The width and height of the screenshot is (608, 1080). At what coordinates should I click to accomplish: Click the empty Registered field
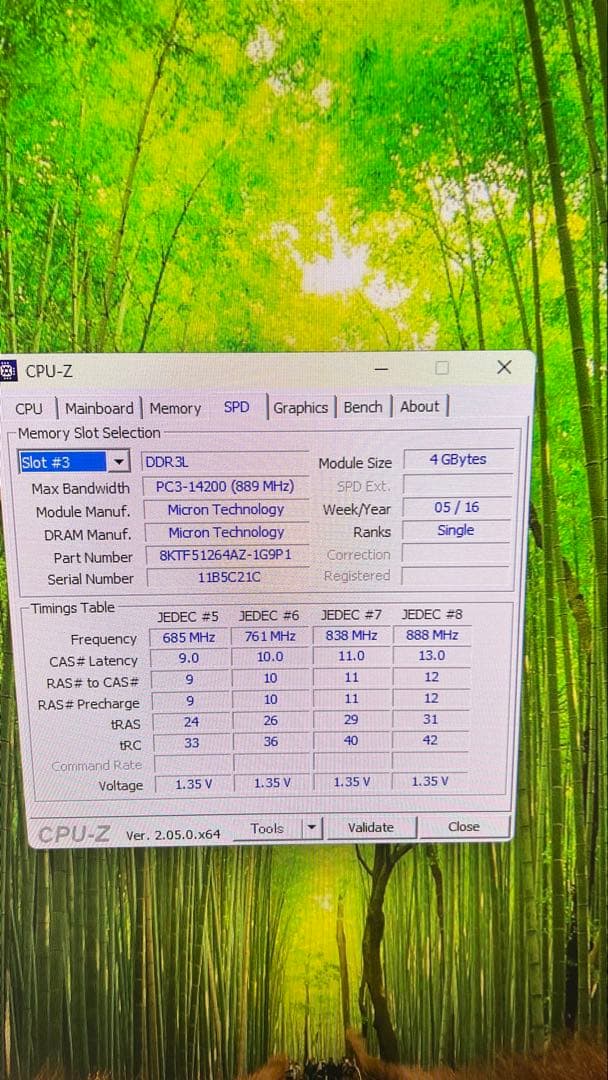point(455,575)
